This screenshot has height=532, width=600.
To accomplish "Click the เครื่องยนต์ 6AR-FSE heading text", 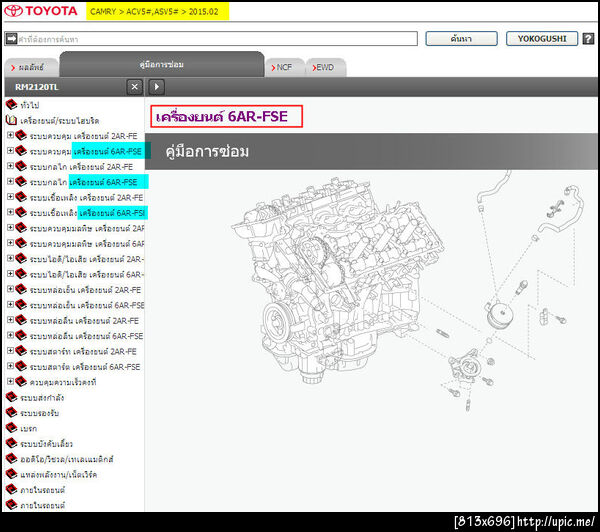I will point(222,116).
